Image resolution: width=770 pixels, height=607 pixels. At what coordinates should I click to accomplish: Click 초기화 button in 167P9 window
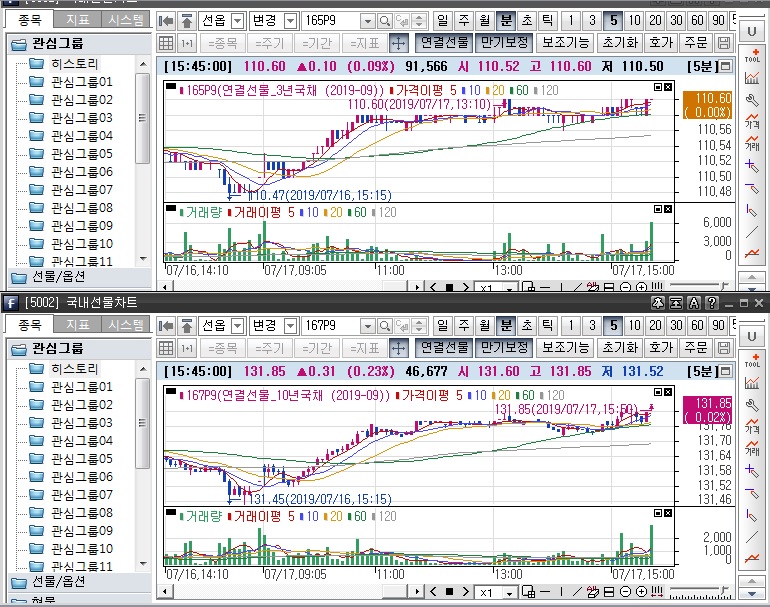(620, 348)
